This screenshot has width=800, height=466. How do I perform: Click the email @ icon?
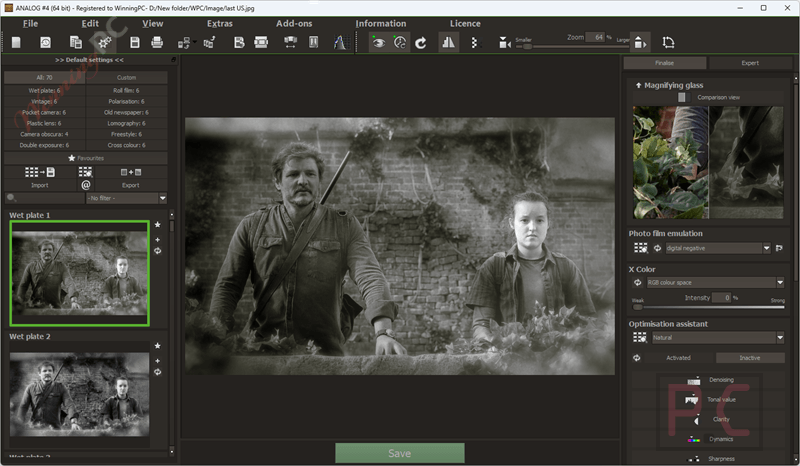[x=86, y=185]
